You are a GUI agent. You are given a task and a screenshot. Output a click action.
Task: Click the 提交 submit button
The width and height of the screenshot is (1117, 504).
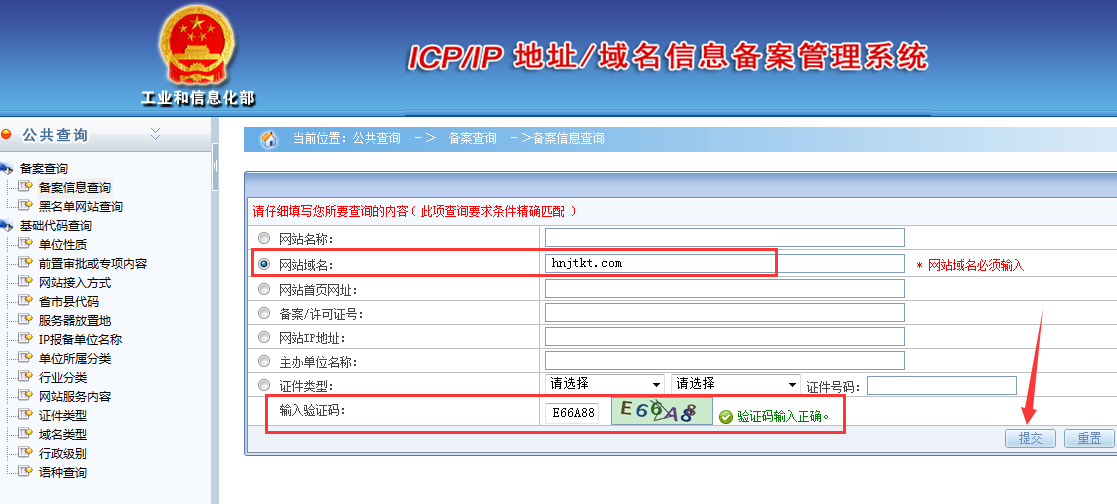point(1030,438)
